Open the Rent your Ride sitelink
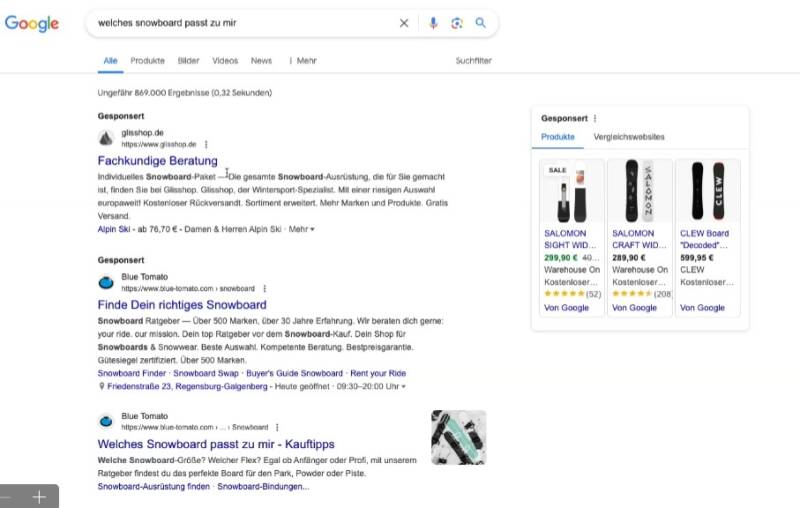Image resolution: width=800 pixels, height=508 pixels. (378, 373)
